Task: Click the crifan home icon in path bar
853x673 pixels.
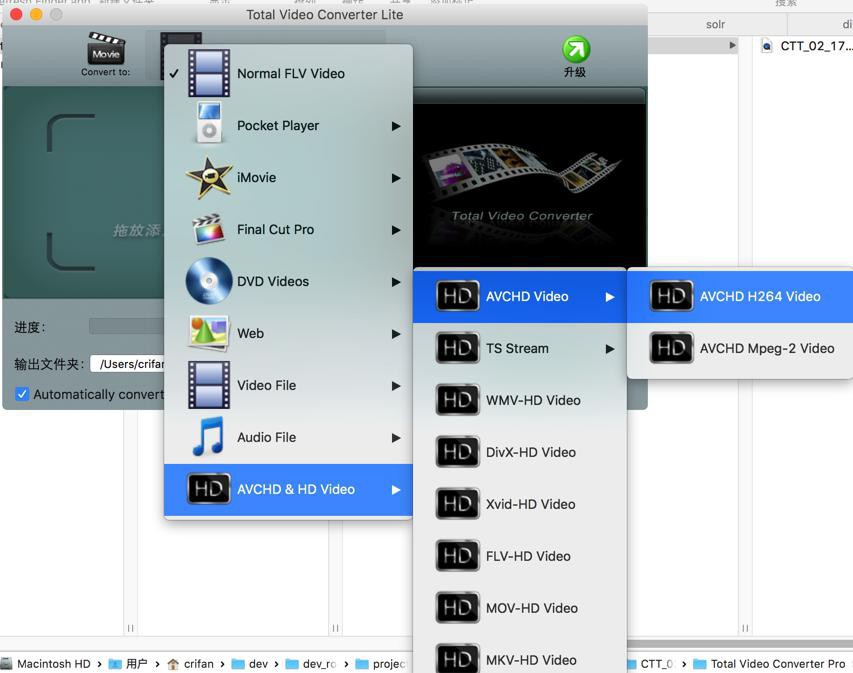Action: pyautogui.click(x=173, y=664)
